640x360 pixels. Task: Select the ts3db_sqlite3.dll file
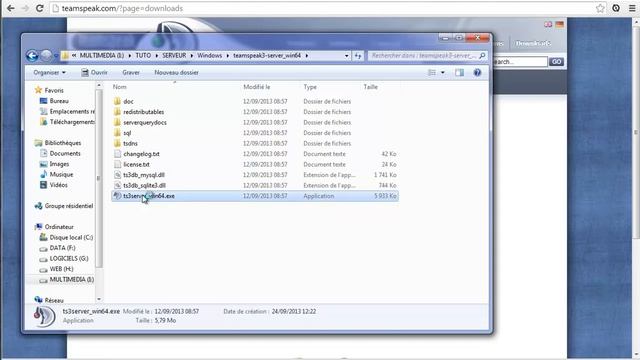(x=144, y=185)
